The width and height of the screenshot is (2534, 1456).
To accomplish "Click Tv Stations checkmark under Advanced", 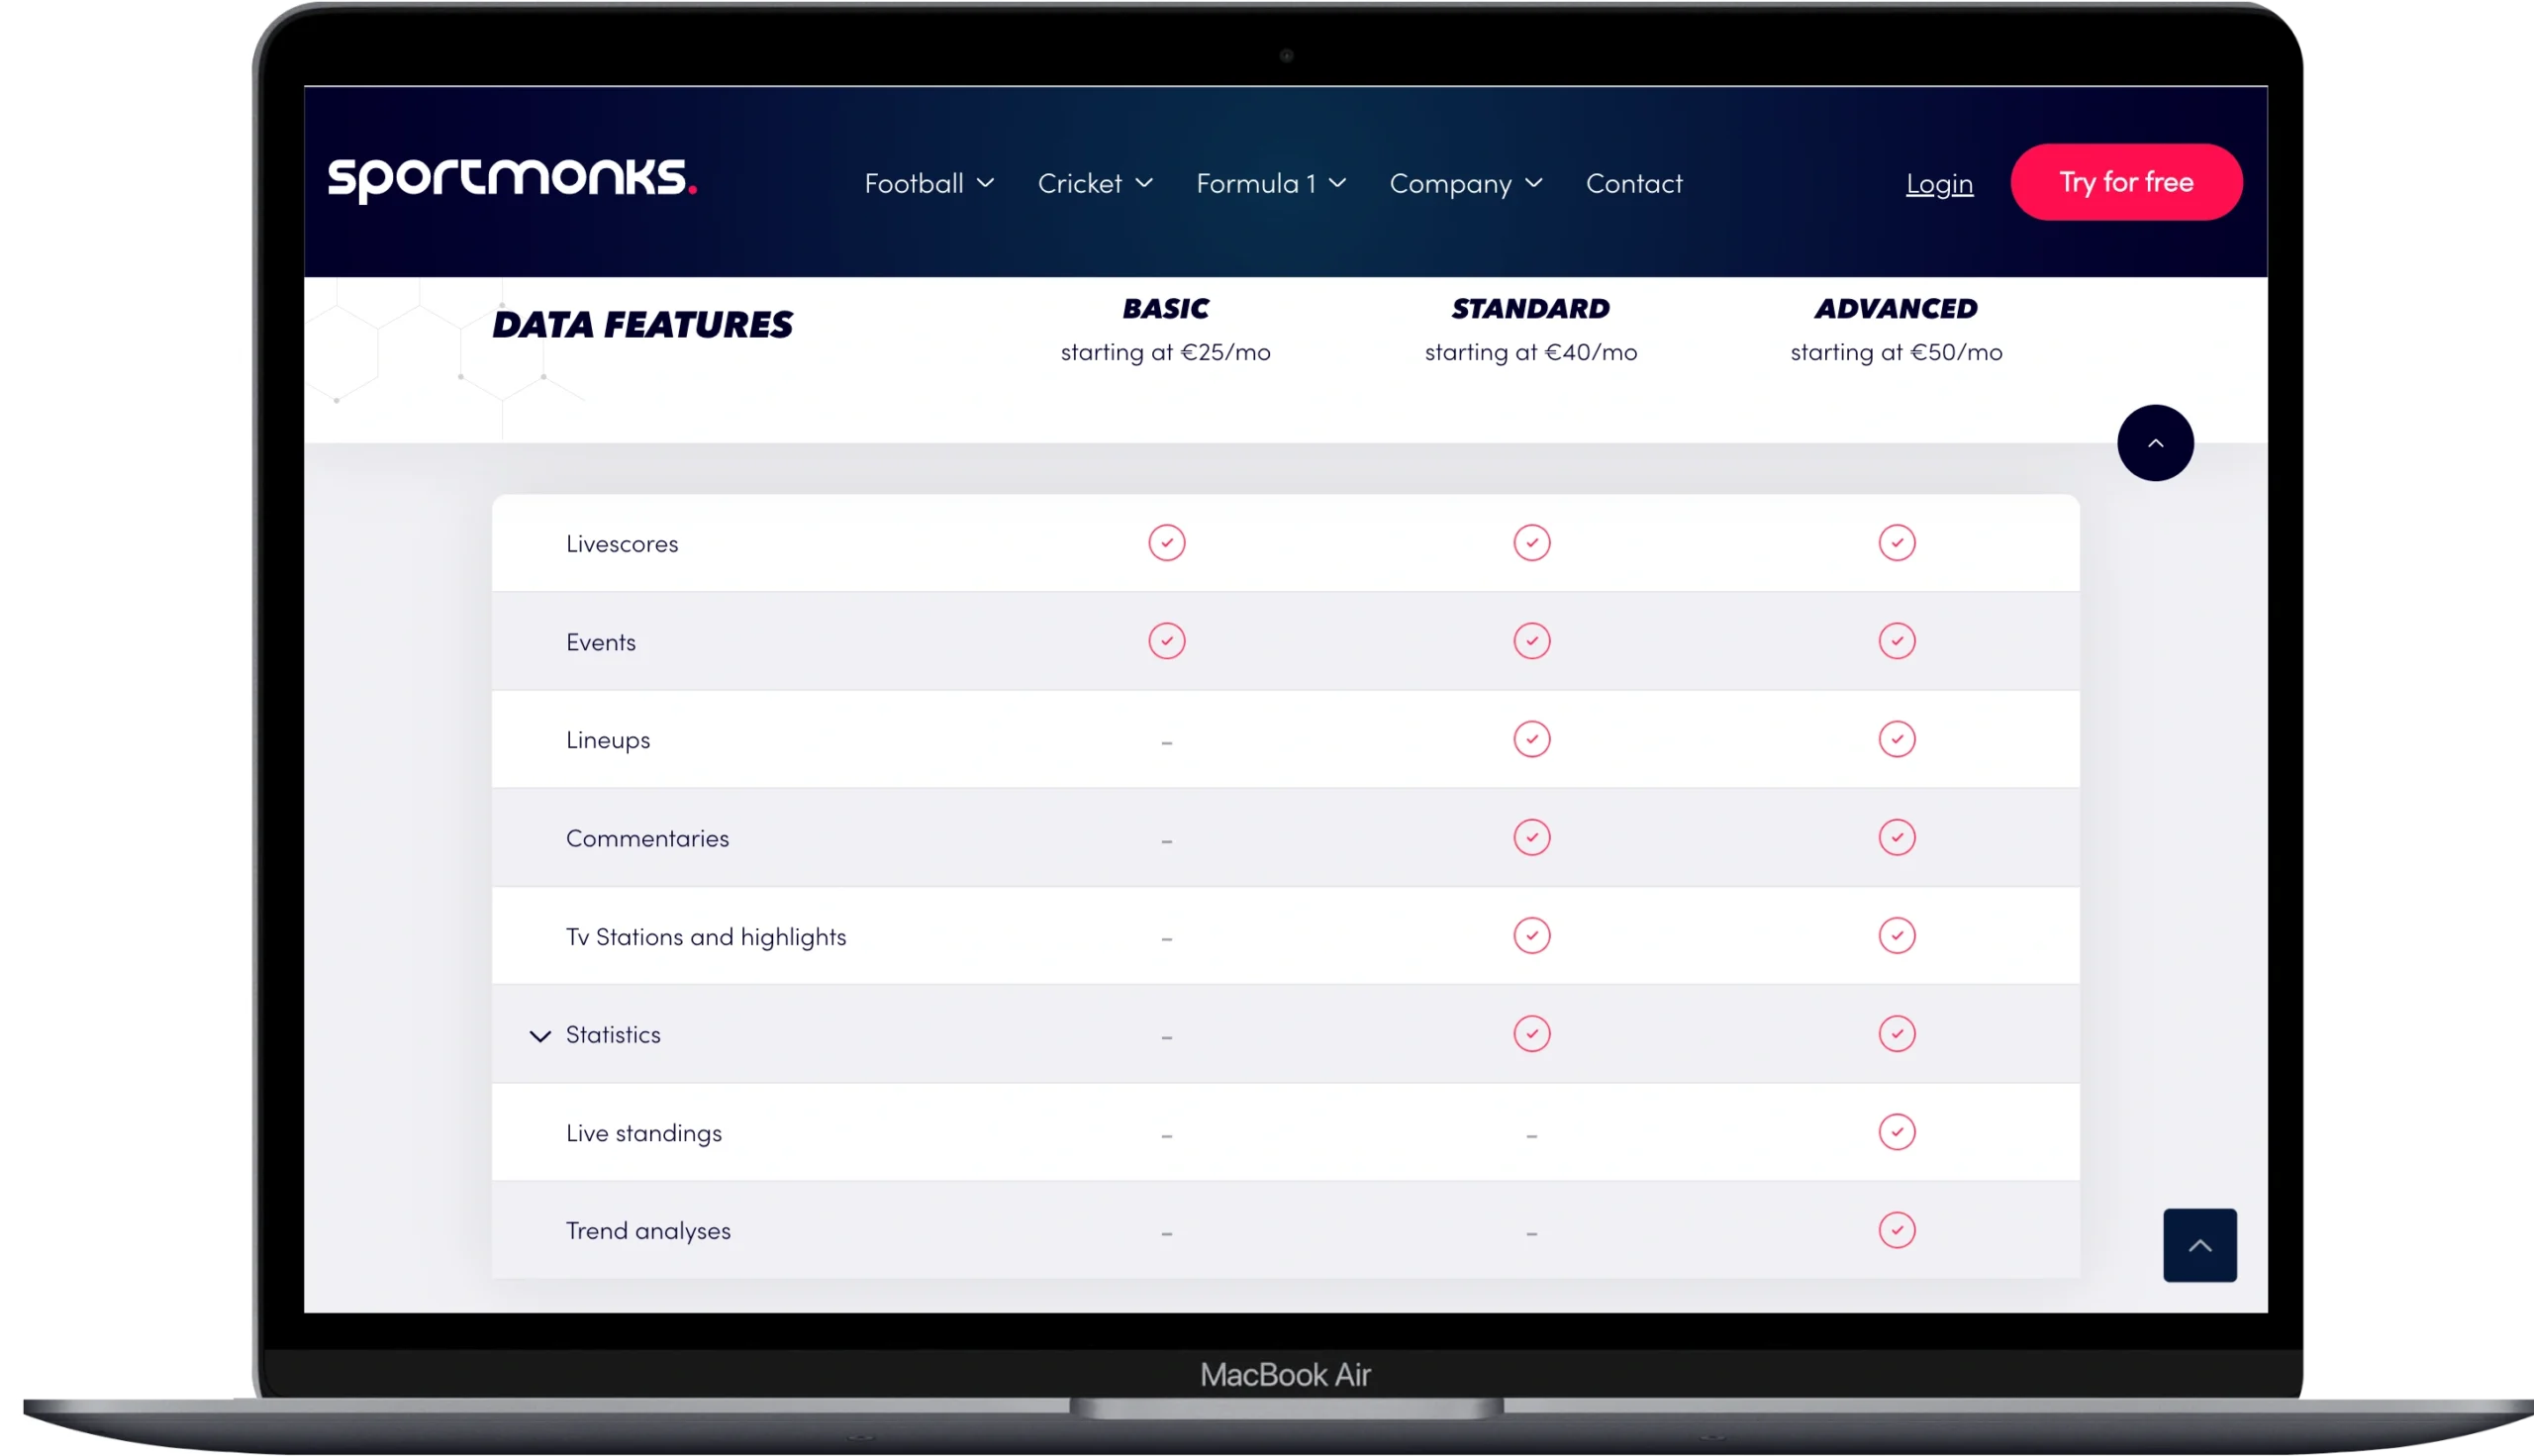I will (x=1896, y=936).
